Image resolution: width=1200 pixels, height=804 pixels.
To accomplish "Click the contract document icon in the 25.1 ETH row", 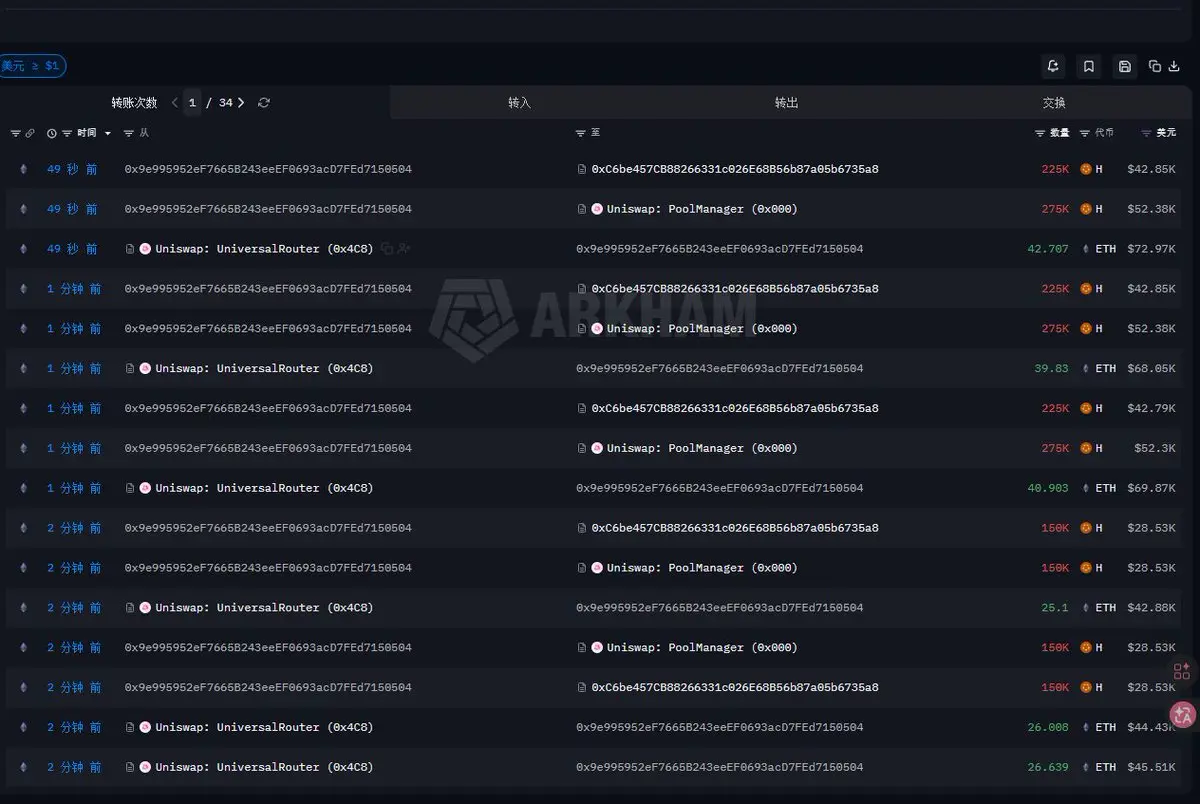I will click(x=130, y=608).
